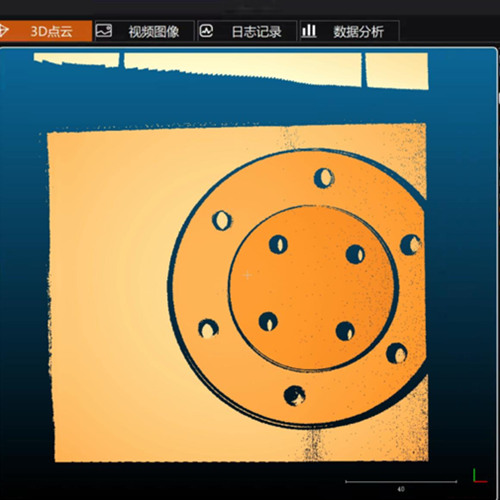Image resolution: width=500 pixels, height=500 pixels.
Task: Select the pale strip at top of point cloud
Action: 231,68
